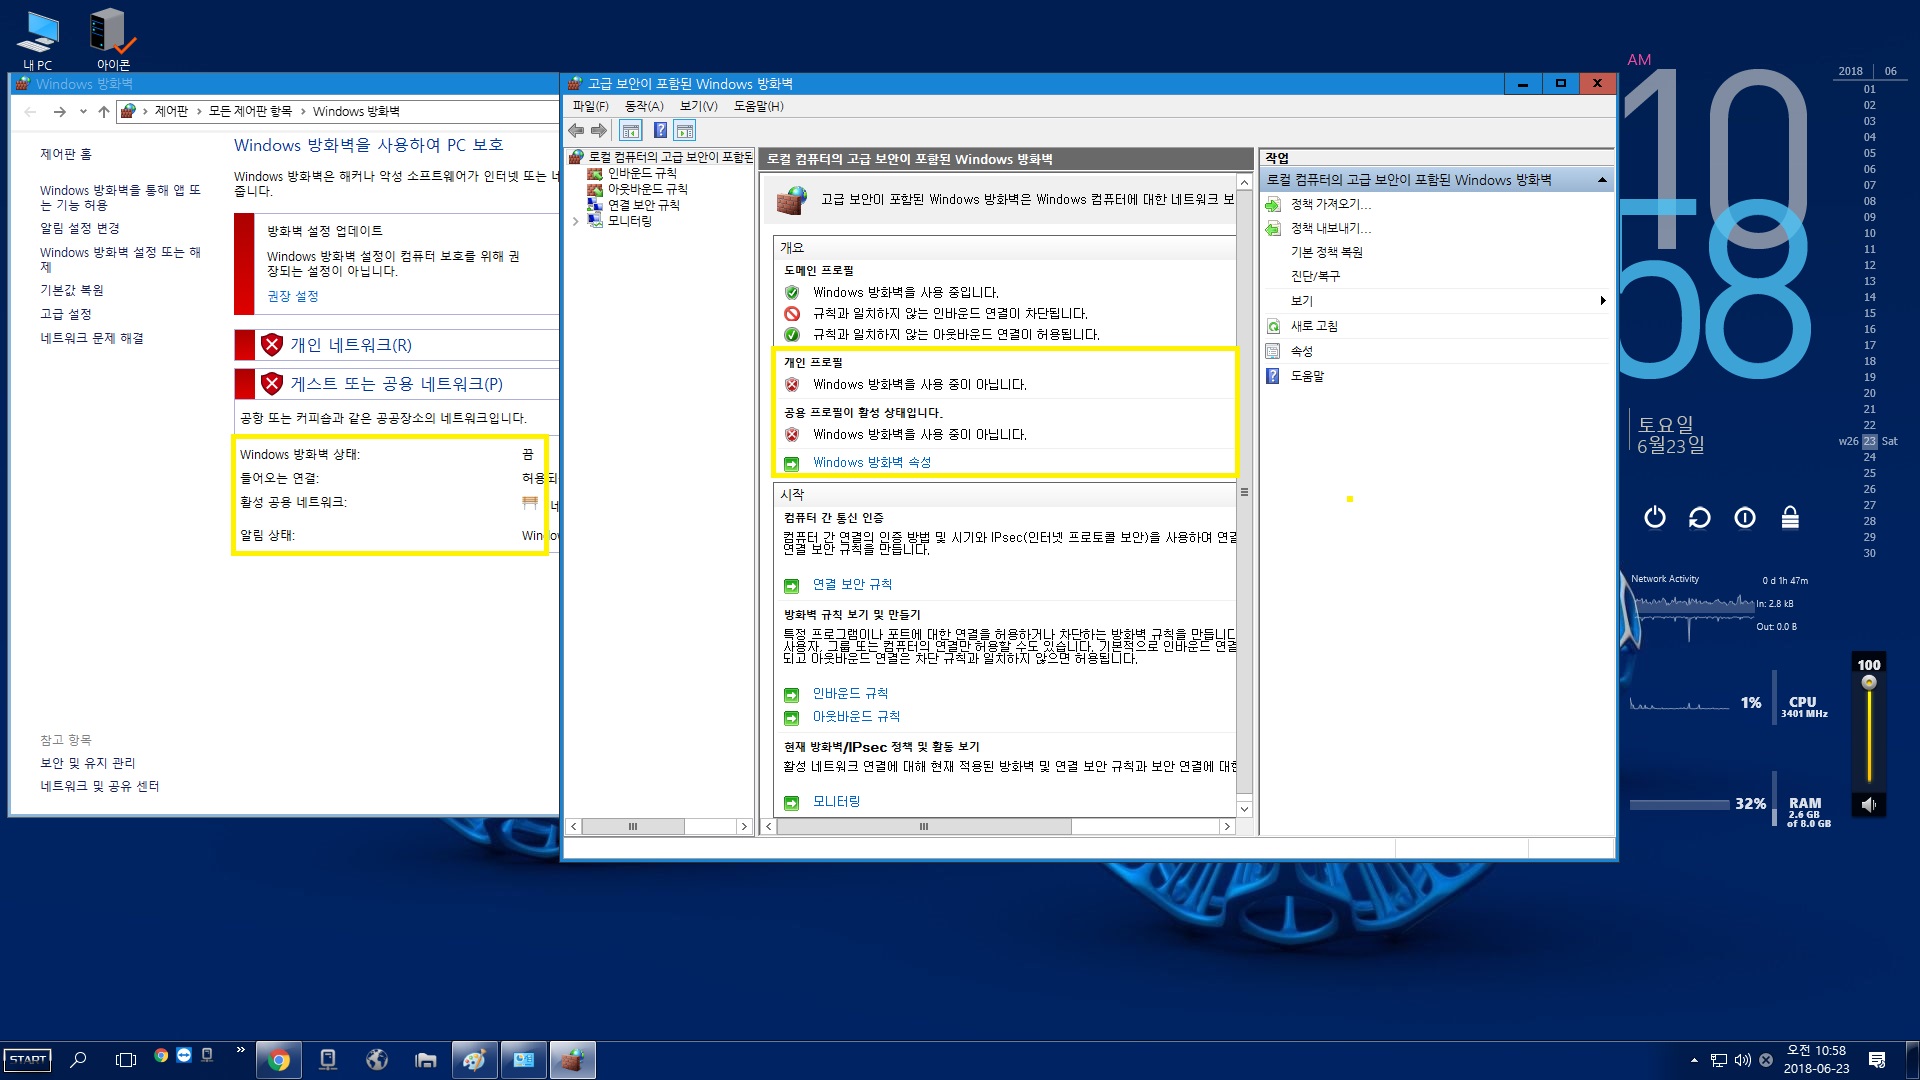
Task: Click the back arrow in the firewall console toolbar
Action: [x=576, y=130]
